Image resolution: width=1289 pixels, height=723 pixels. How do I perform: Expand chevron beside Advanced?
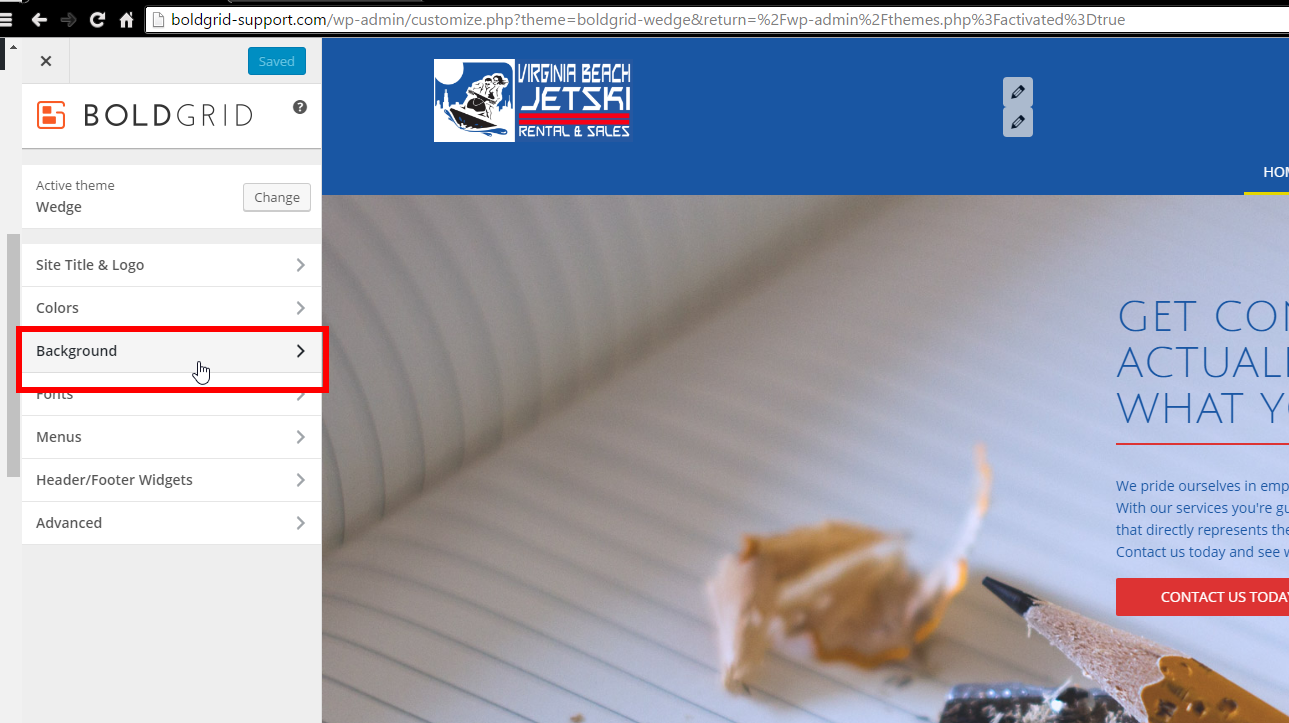pyautogui.click(x=301, y=523)
